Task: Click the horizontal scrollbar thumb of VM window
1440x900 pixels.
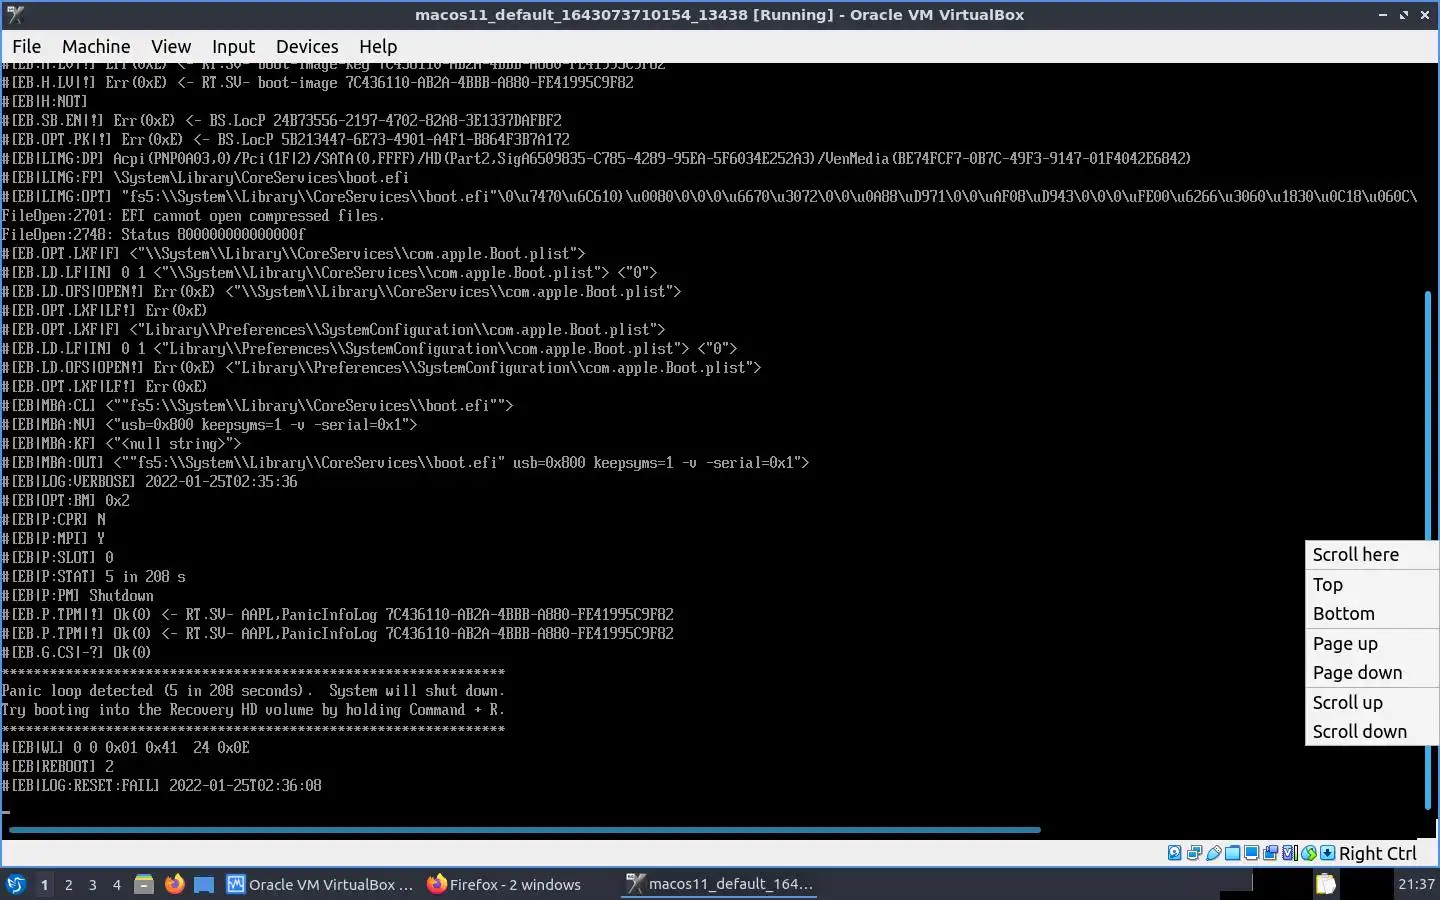Action: (524, 830)
